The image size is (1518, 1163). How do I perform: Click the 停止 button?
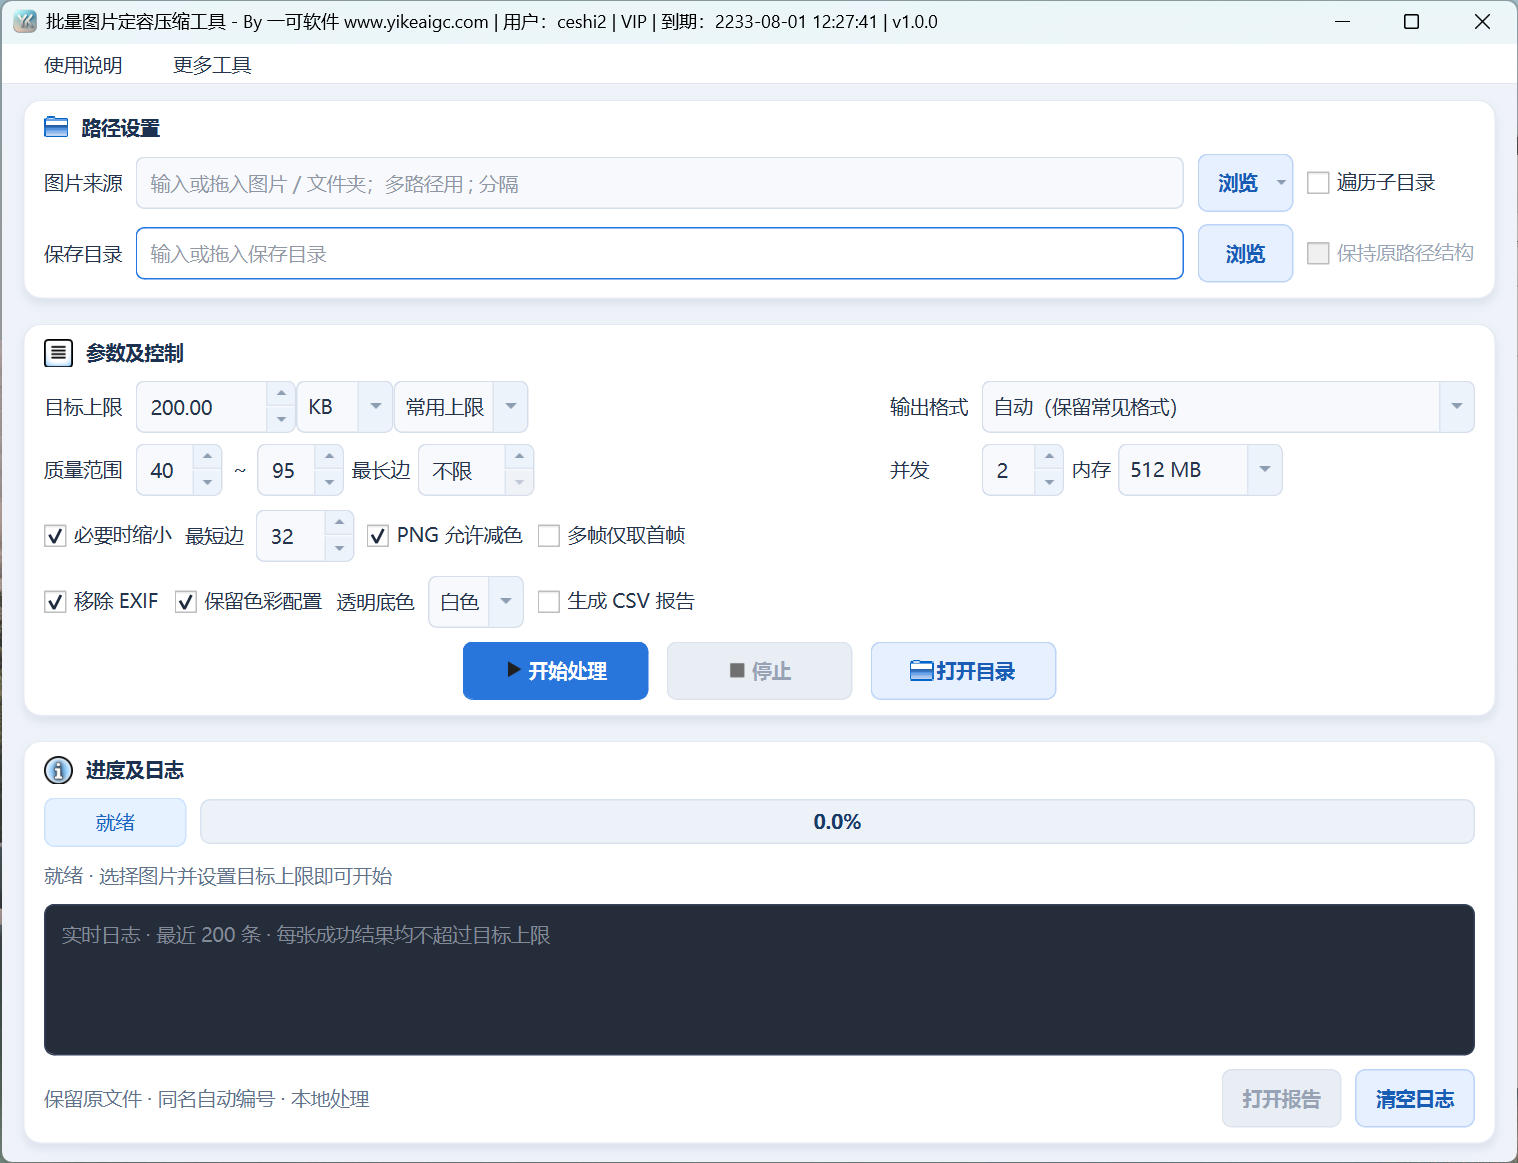click(x=760, y=671)
